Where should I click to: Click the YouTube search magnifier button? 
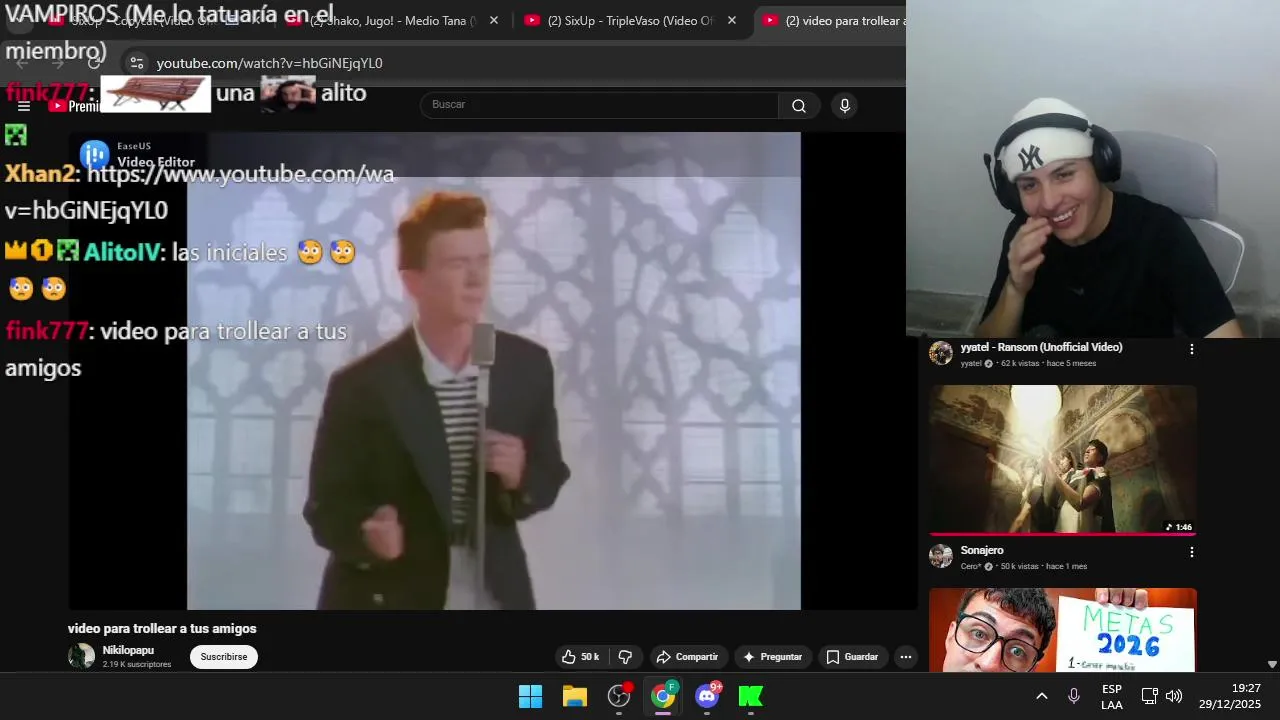click(x=799, y=106)
